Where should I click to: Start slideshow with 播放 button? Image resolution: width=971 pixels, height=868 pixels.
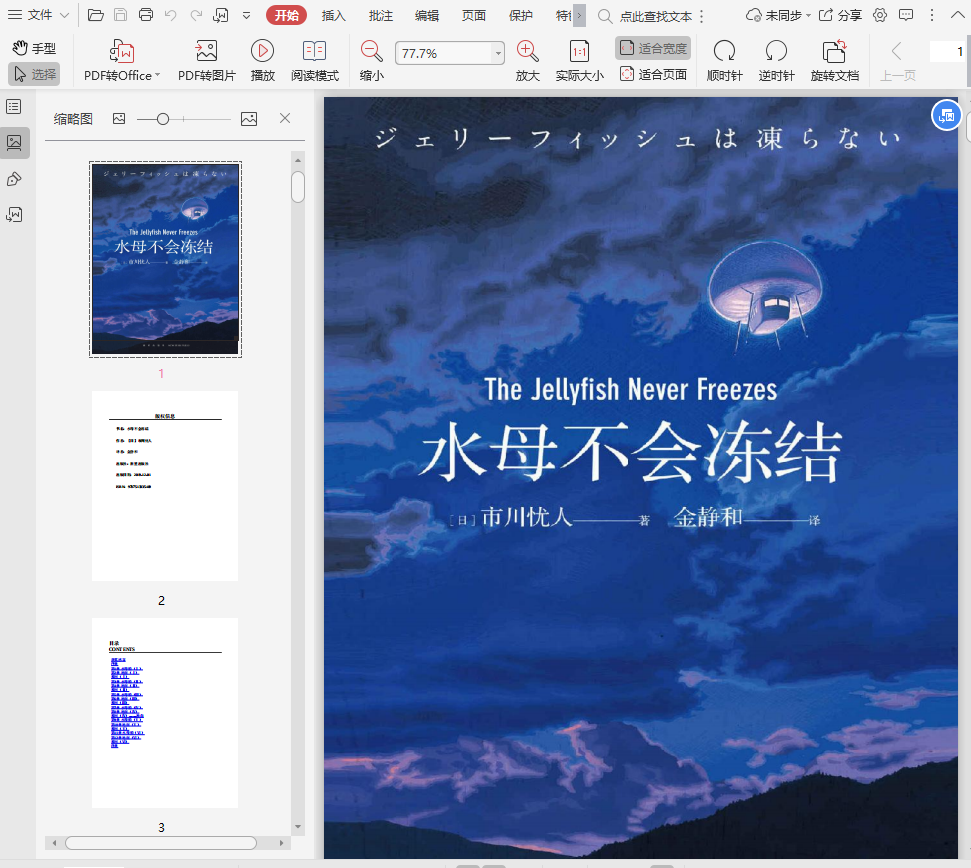[263, 60]
